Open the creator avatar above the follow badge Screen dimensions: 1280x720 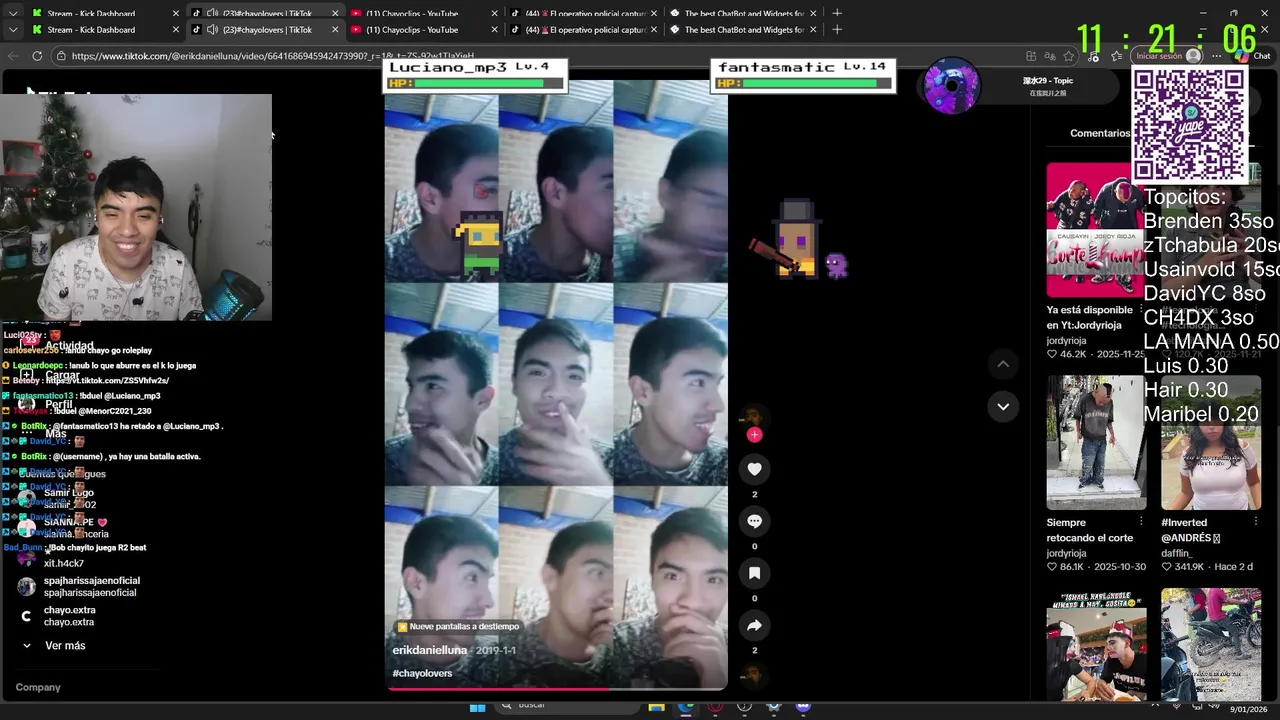(x=754, y=416)
